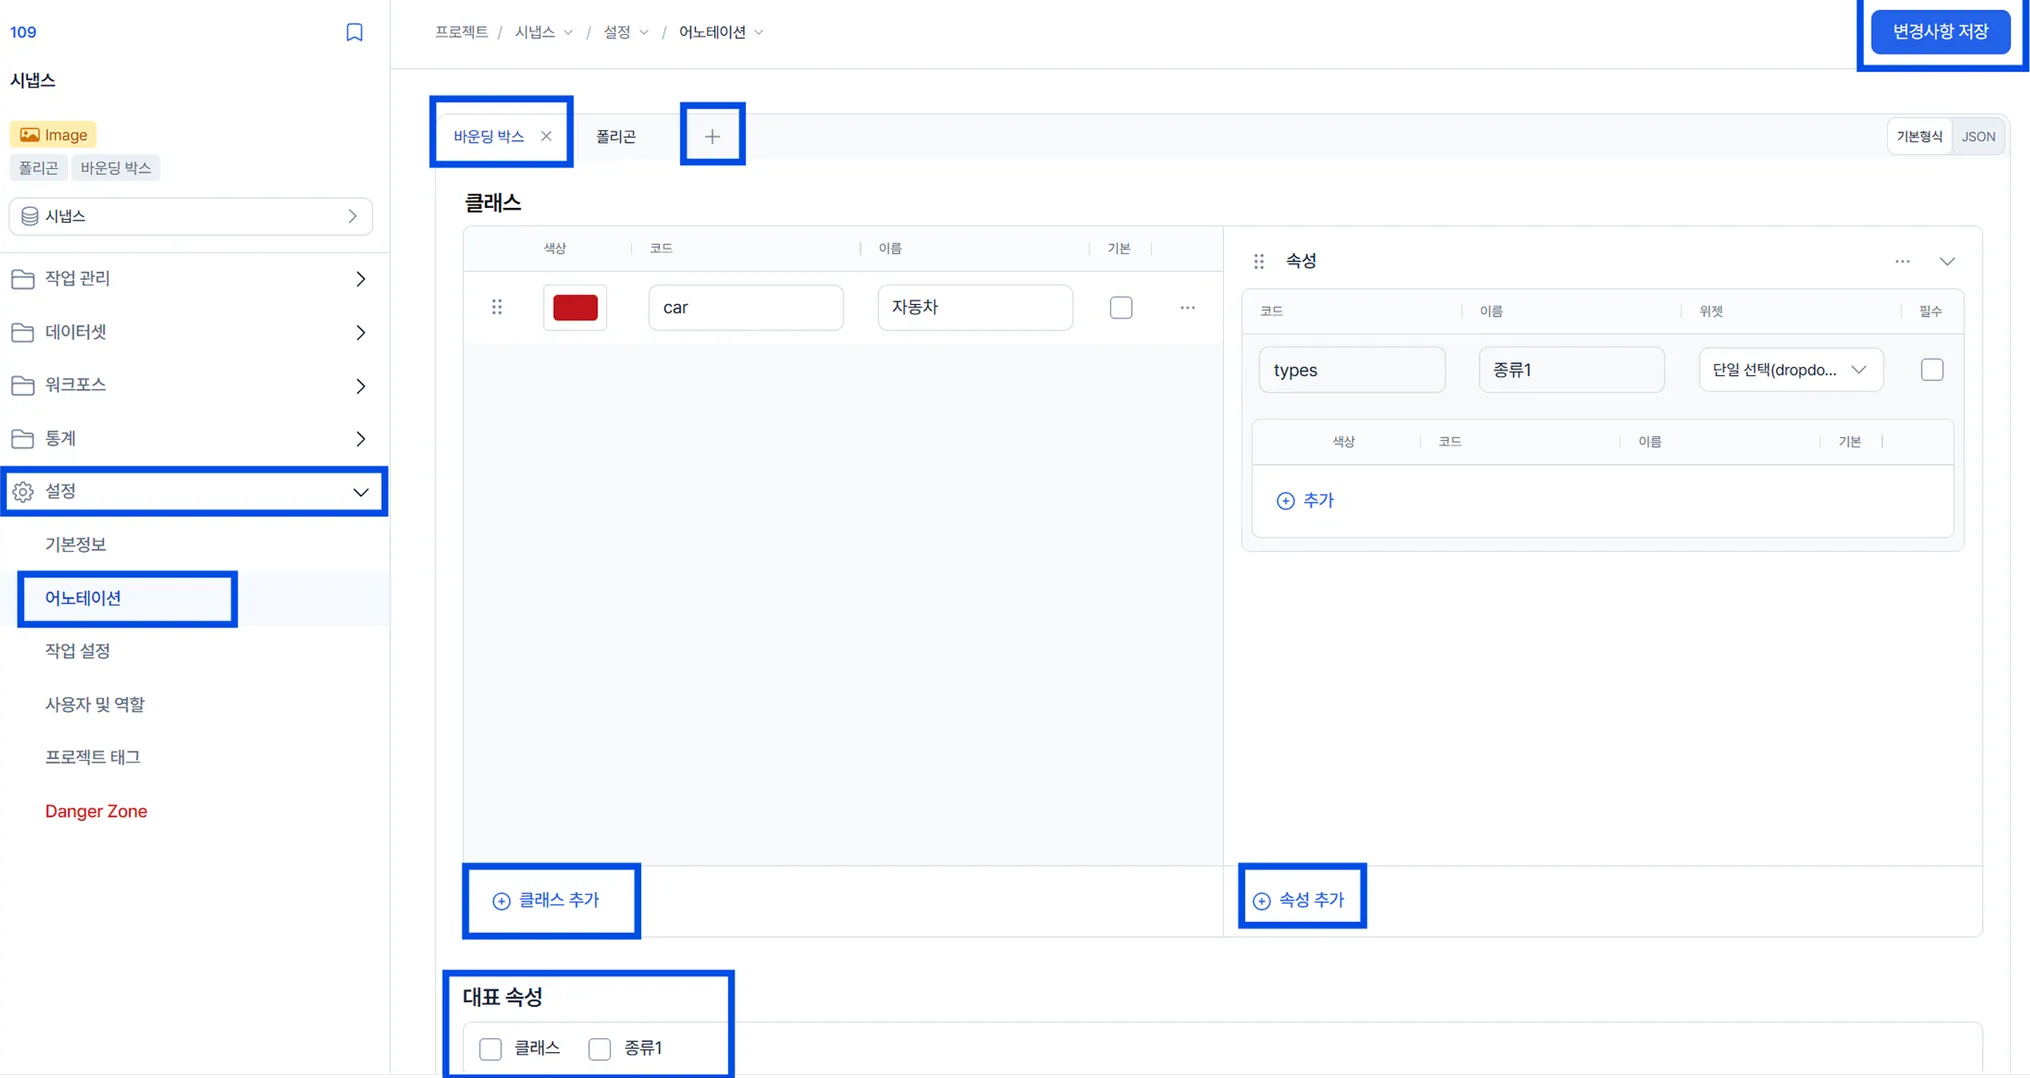Screen dimensions: 2030x1078
Task: Expand the 데이터셋 sidebar section
Action: coord(361,332)
